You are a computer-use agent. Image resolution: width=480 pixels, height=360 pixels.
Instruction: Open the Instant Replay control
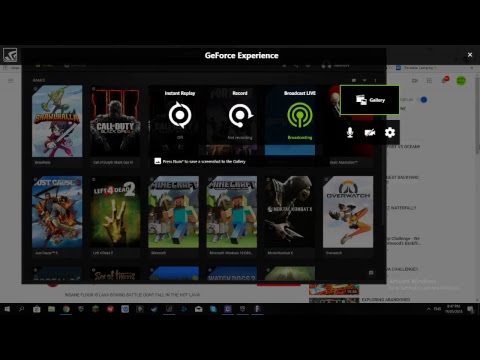(180, 115)
